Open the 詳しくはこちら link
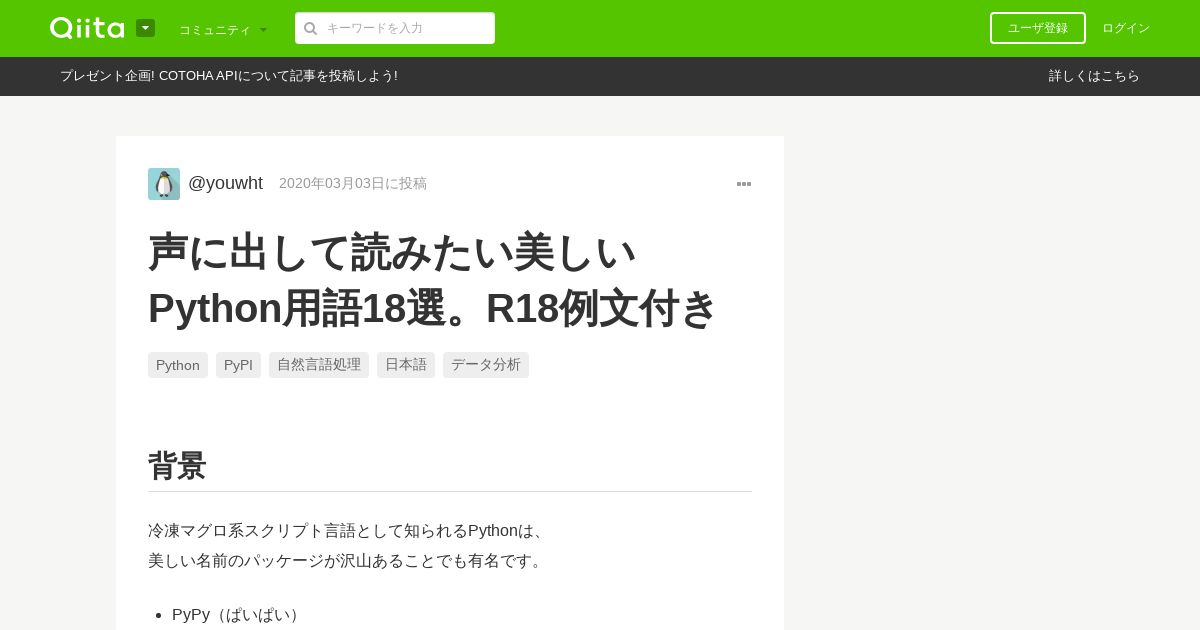The width and height of the screenshot is (1200, 630). click(x=1094, y=76)
